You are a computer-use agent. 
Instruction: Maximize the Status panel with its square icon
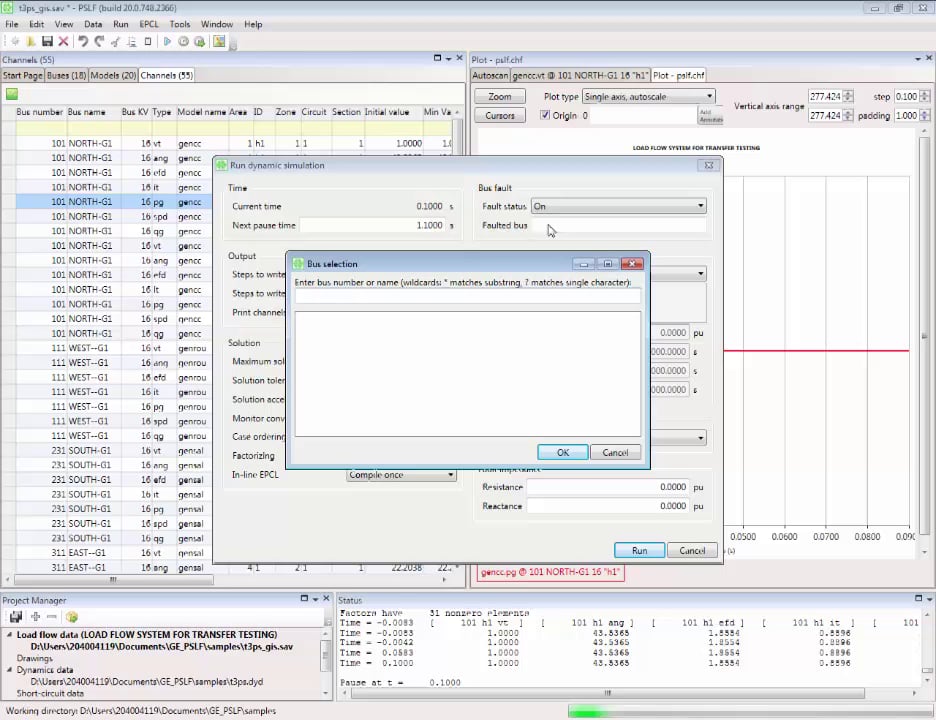tap(918, 598)
